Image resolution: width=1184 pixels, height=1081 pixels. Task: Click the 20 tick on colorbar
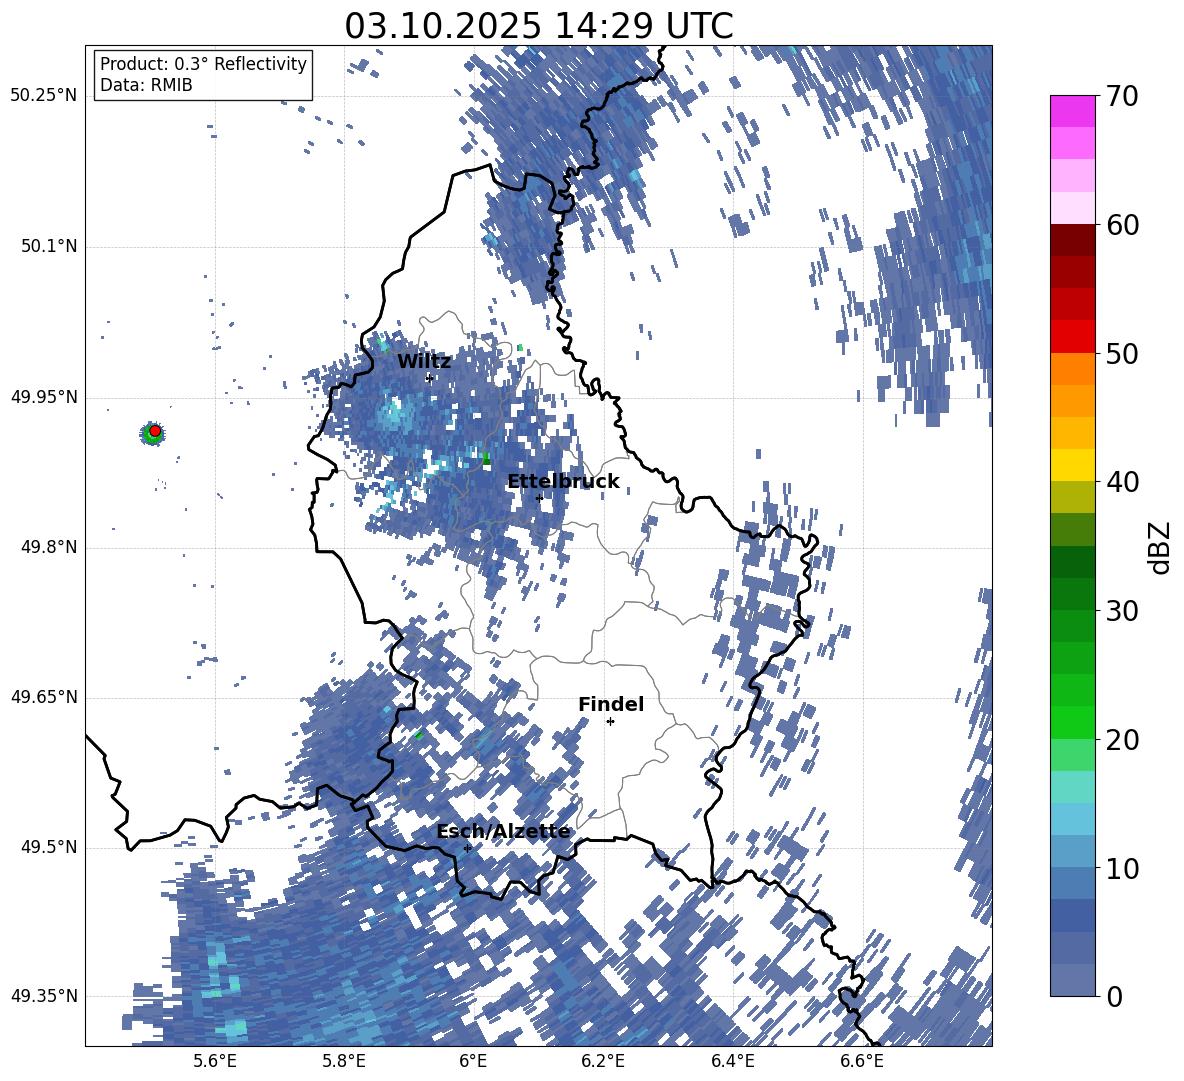tap(1122, 739)
